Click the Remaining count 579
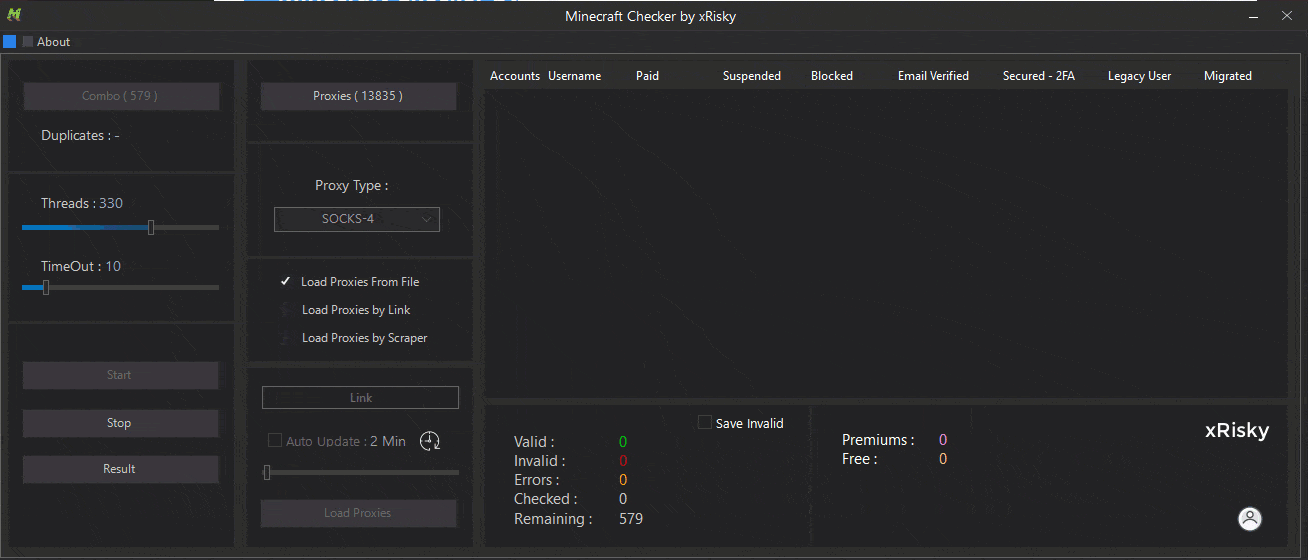The image size is (1308, 560). click(x=631, y=519)
